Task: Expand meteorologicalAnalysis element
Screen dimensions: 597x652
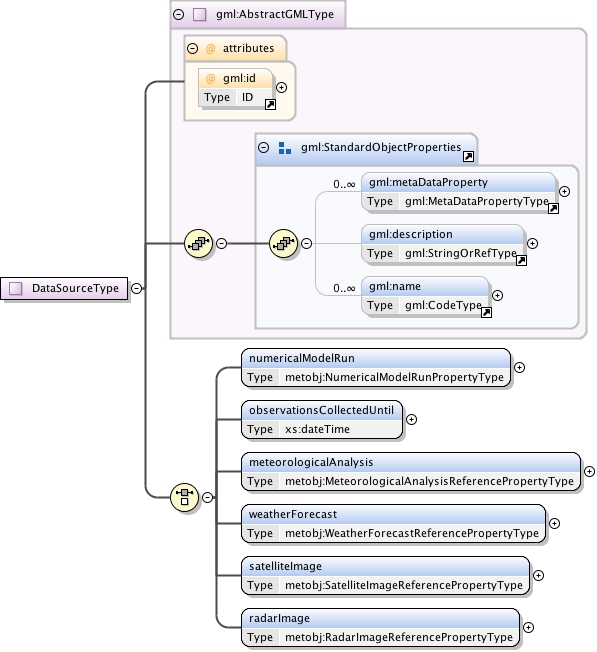Action: (589, 471)
